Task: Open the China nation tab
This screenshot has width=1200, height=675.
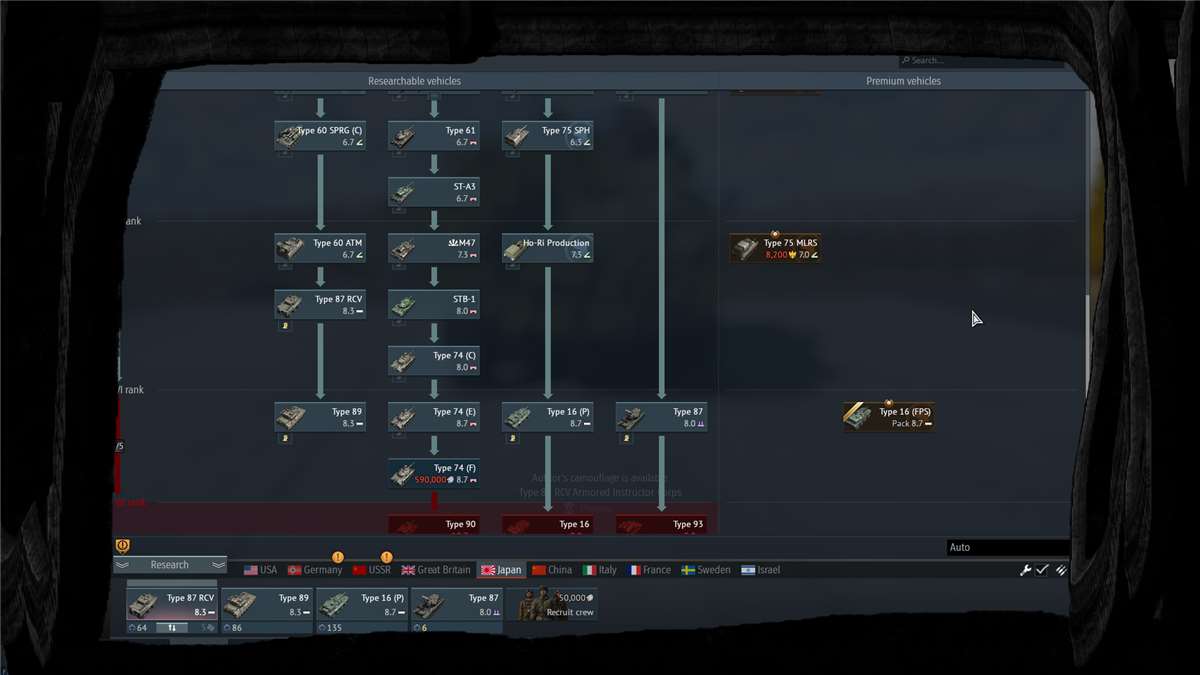Action: pyautogui.click(x=552, y=570)
